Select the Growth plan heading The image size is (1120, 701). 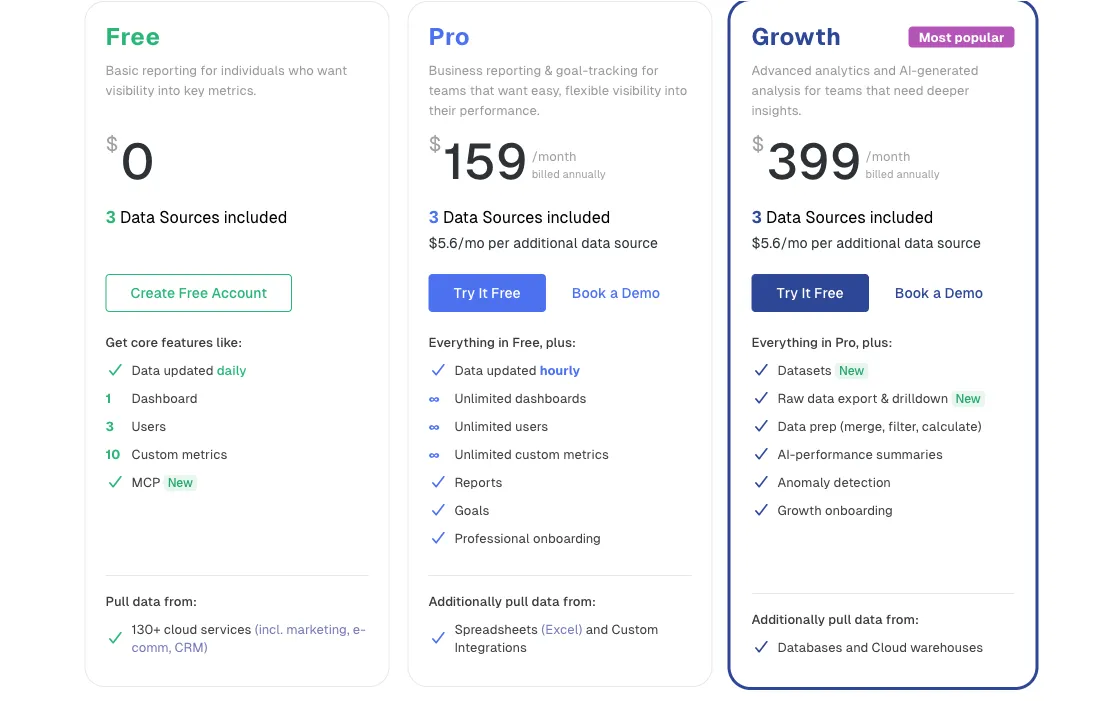click(x=796, y=37)
